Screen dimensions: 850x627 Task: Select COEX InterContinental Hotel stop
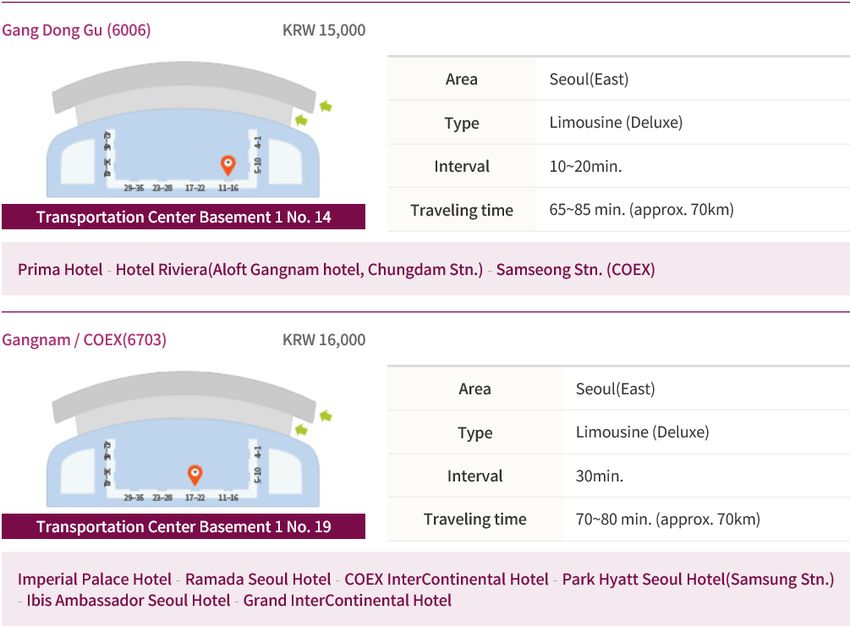click(x=447, y=579)
